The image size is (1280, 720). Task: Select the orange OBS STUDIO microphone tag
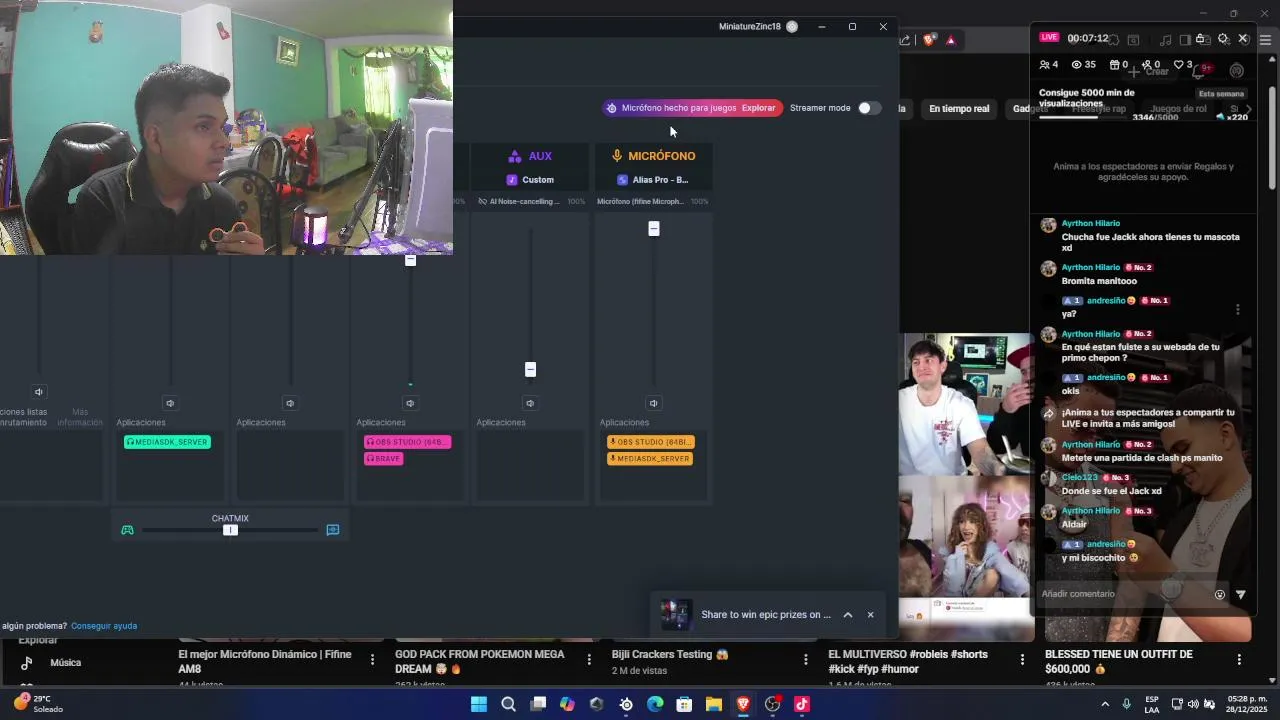[x=650, y=442]
